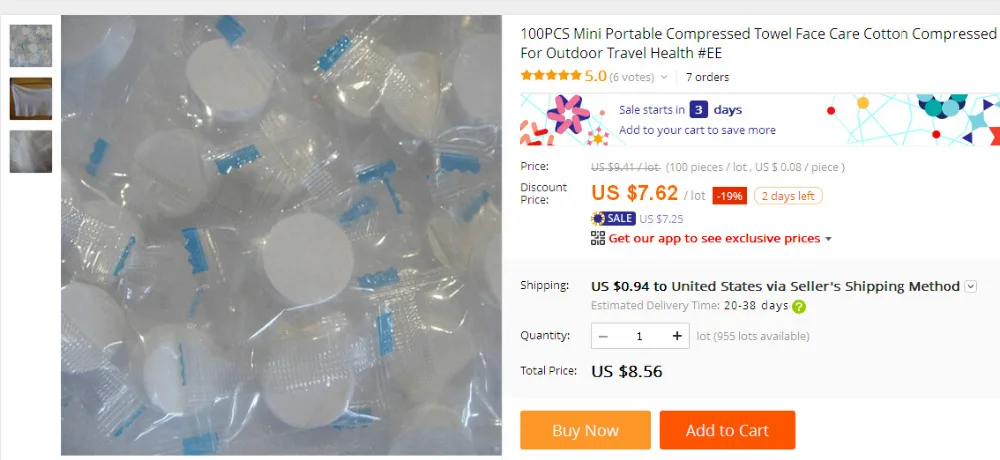Expand the exclusive app prices arrow
This screenshot has height=460, width=1000.
(x=828, y=239)
